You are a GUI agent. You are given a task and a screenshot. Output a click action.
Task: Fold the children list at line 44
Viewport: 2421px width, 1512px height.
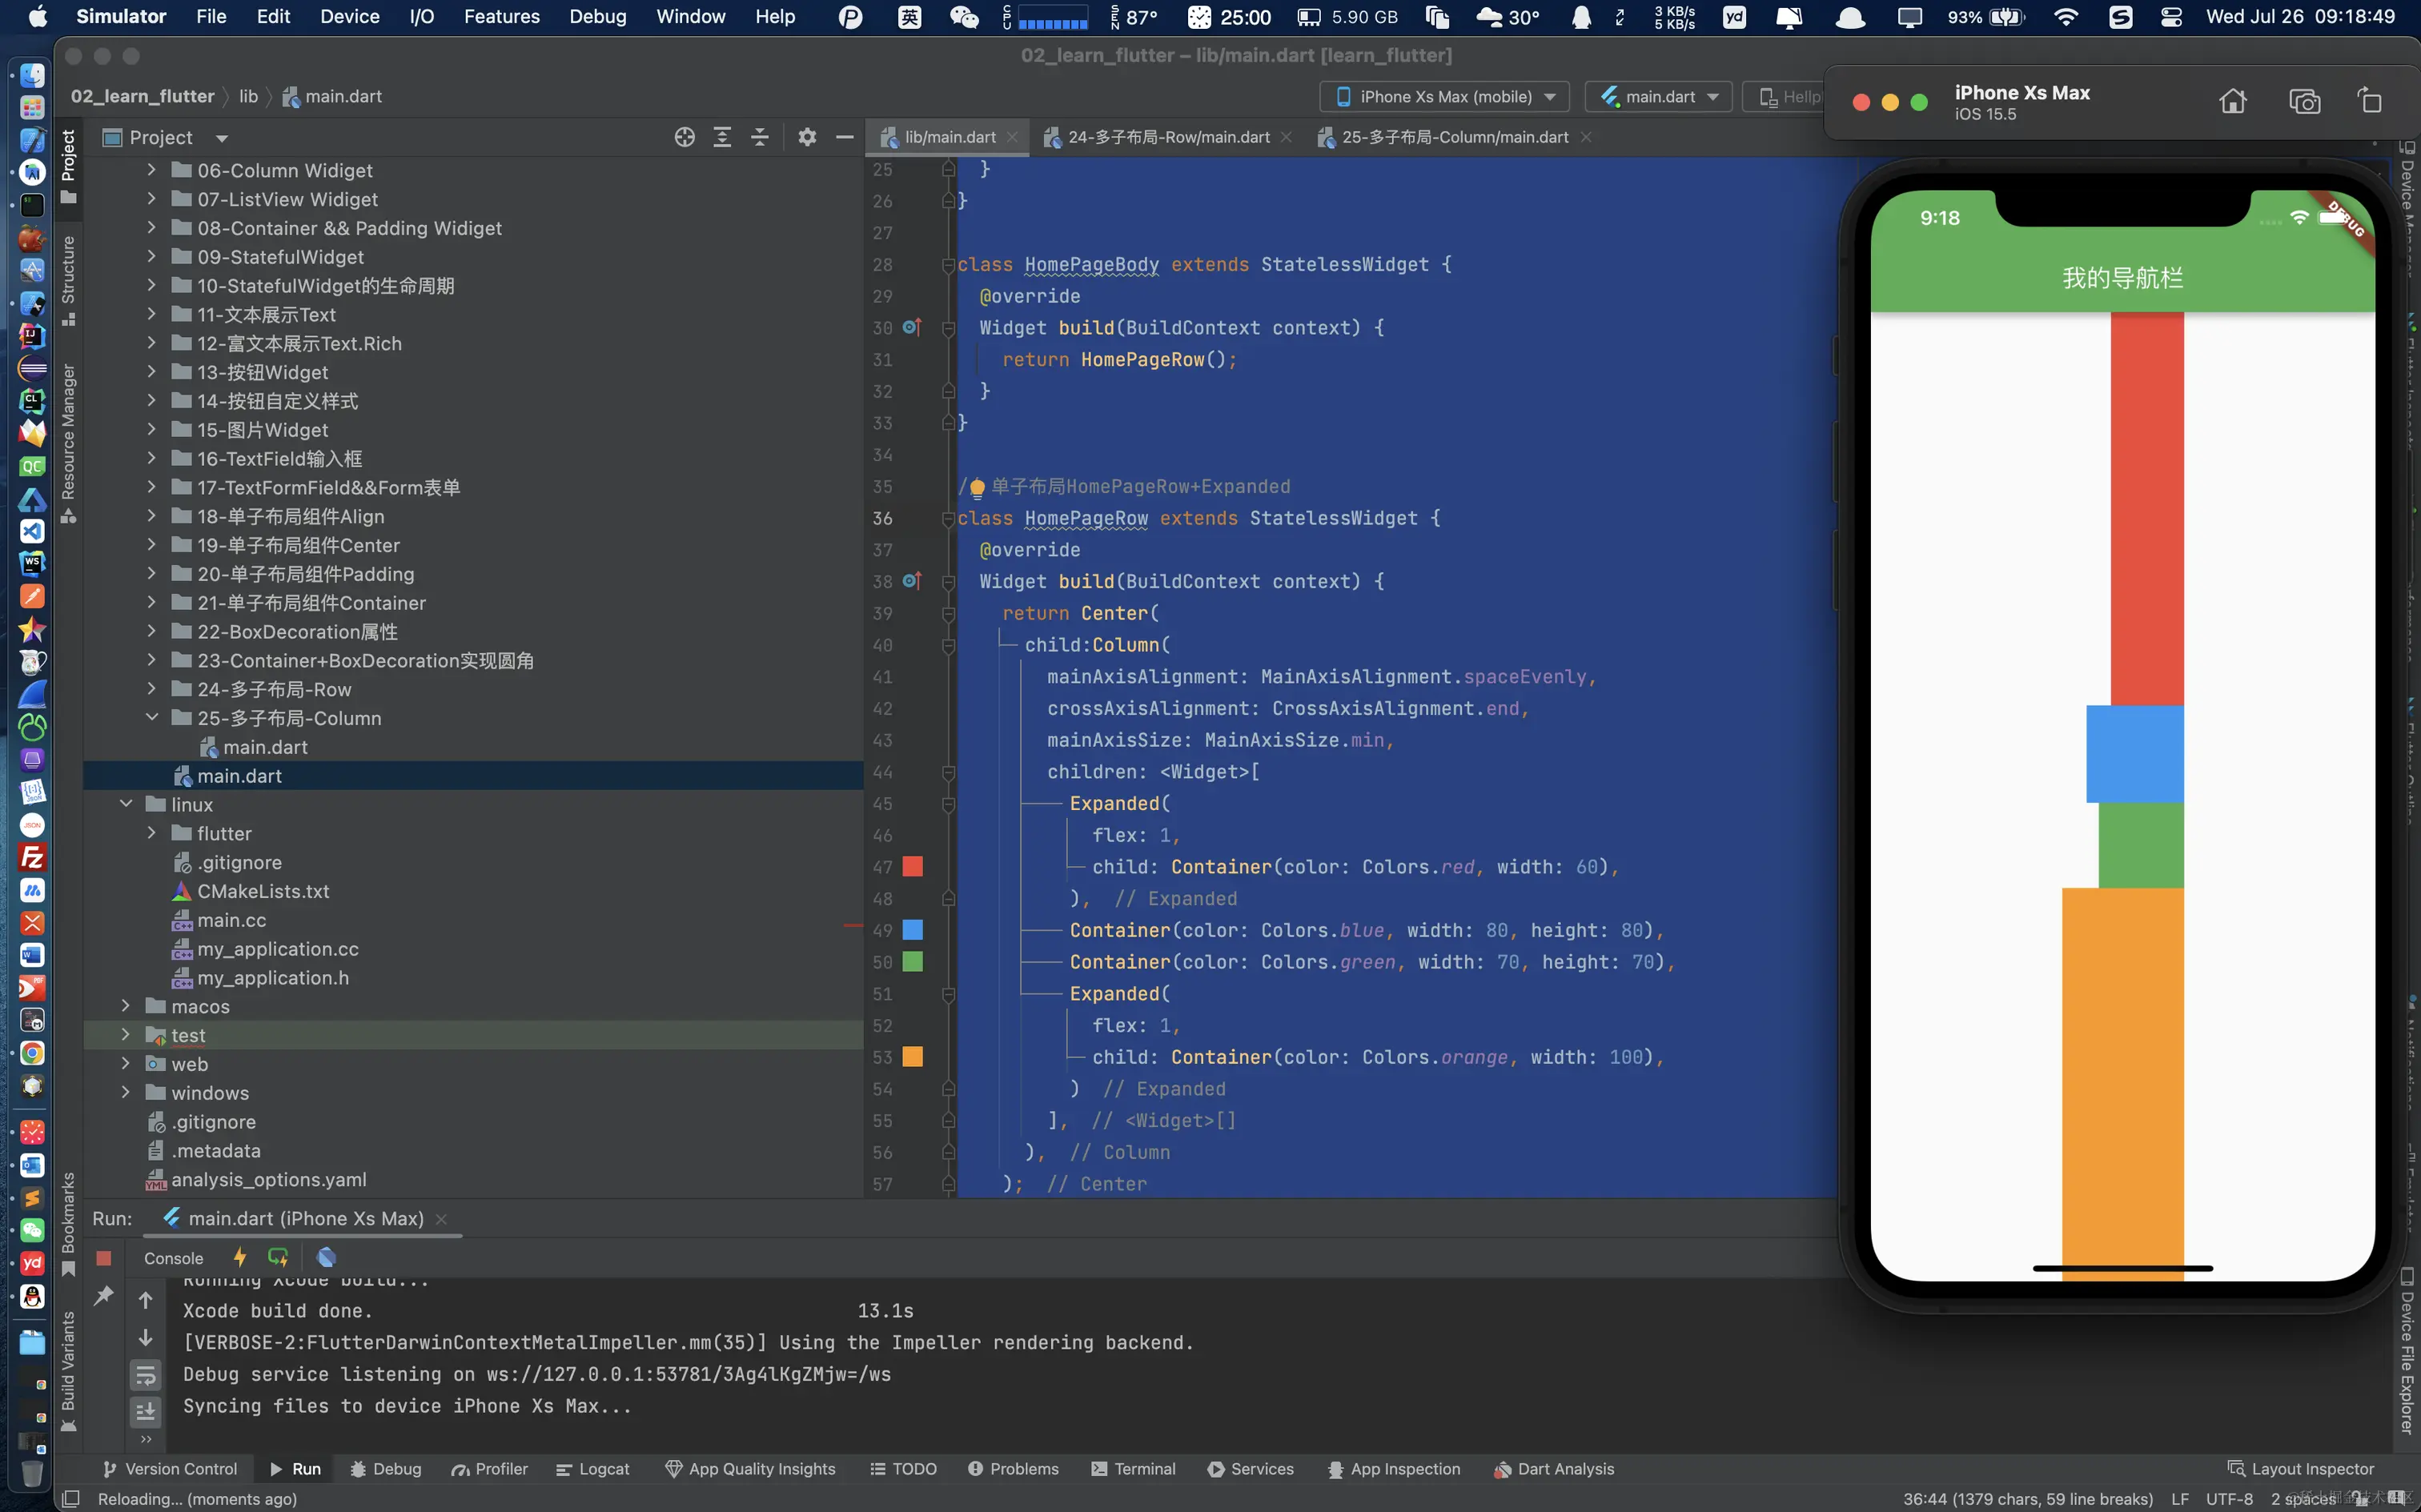click(948, 772)
